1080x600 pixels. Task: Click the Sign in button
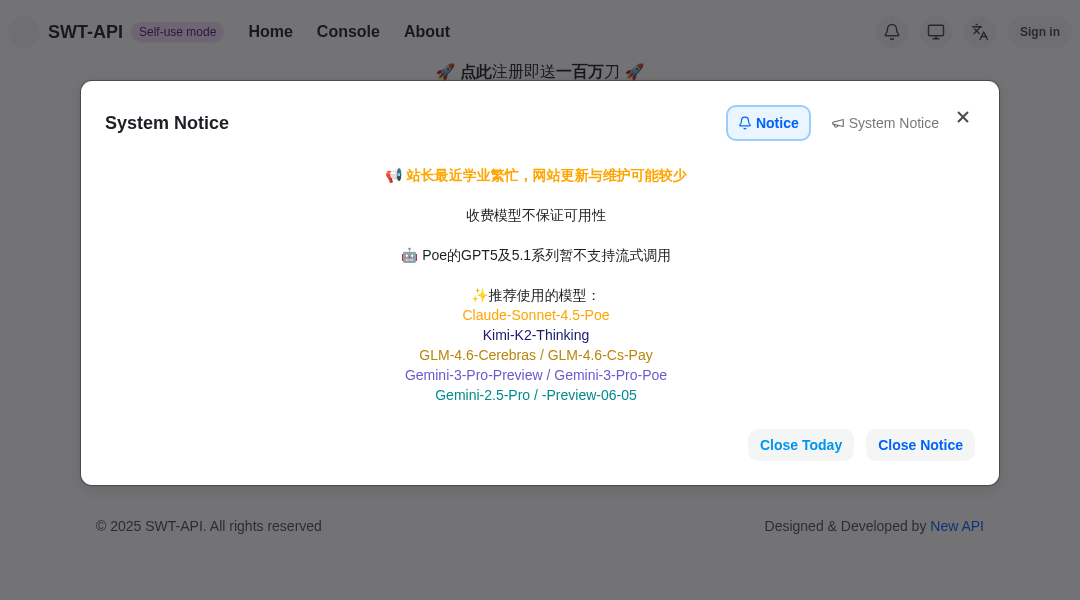coord(1040,31)
